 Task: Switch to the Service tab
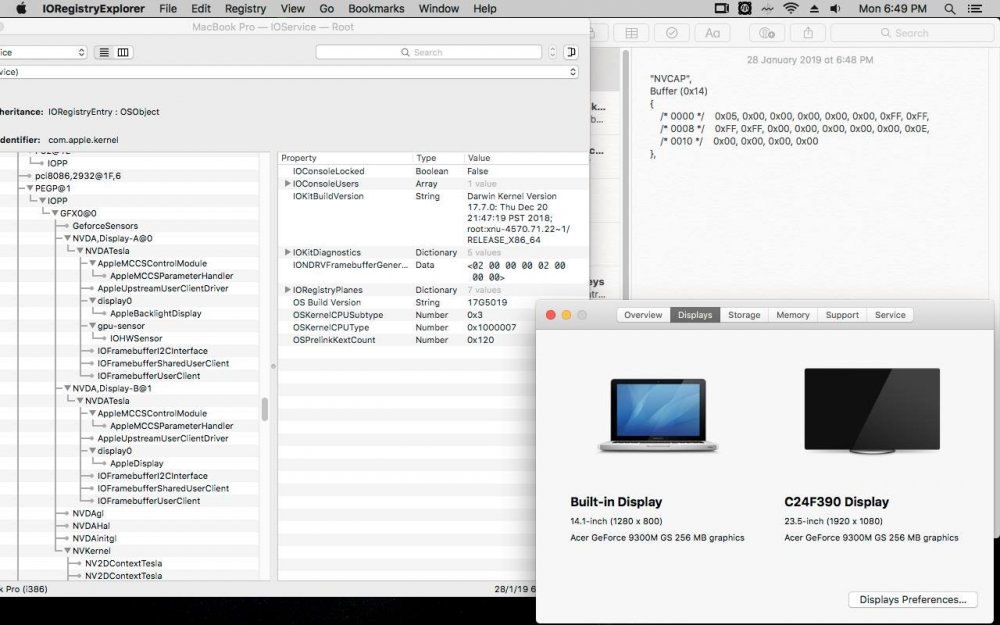890,315
